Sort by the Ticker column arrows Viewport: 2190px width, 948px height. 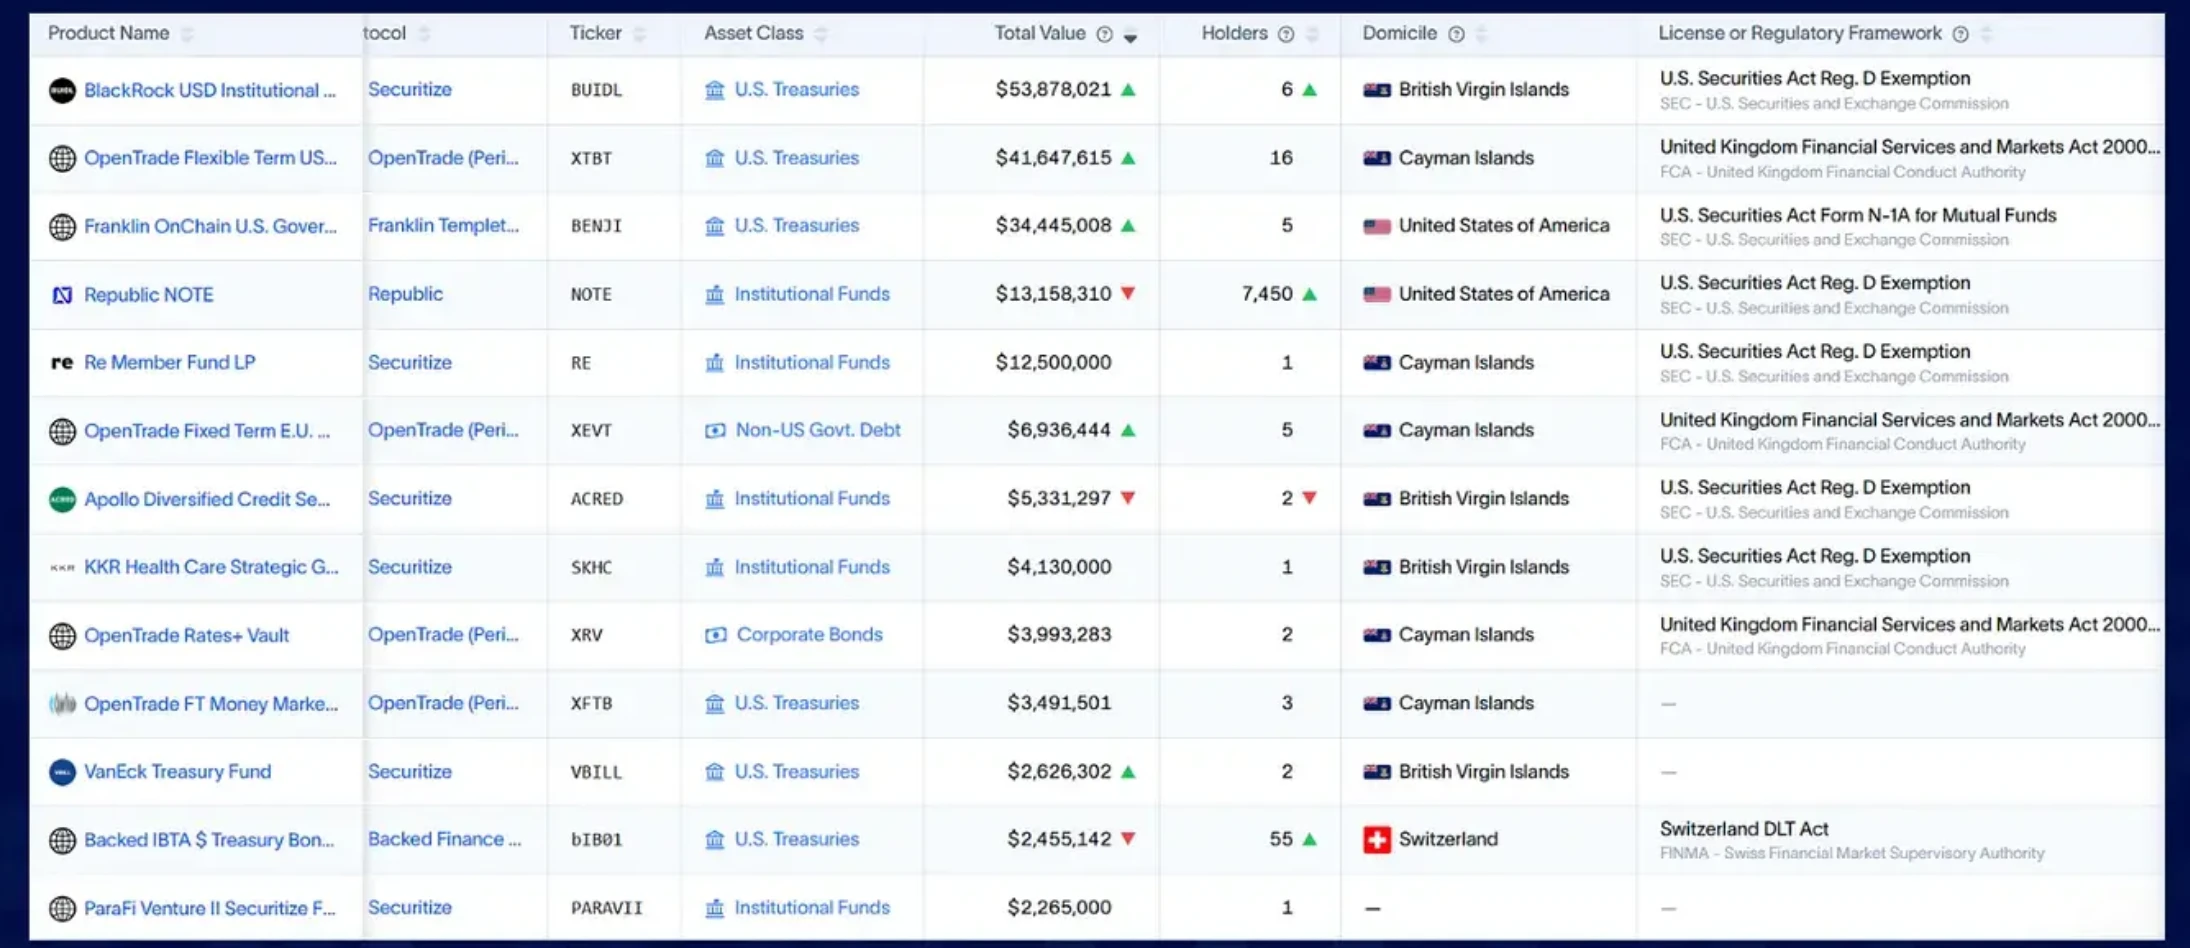pyautogui.click(x=639, y=34)
